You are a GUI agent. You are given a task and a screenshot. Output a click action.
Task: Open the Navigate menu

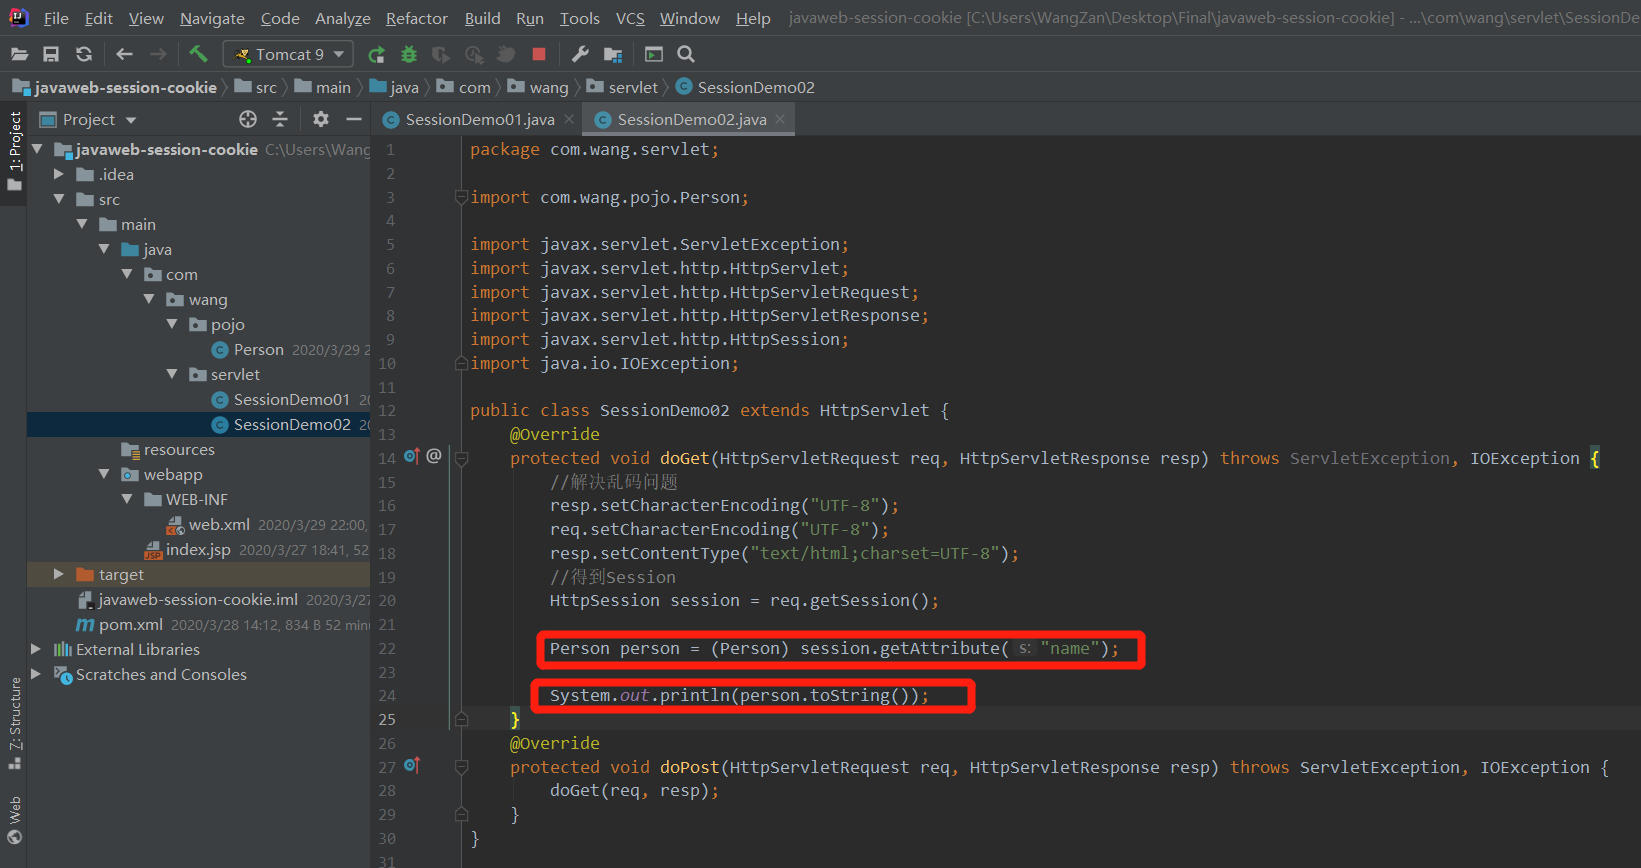[x=212, y=18]
